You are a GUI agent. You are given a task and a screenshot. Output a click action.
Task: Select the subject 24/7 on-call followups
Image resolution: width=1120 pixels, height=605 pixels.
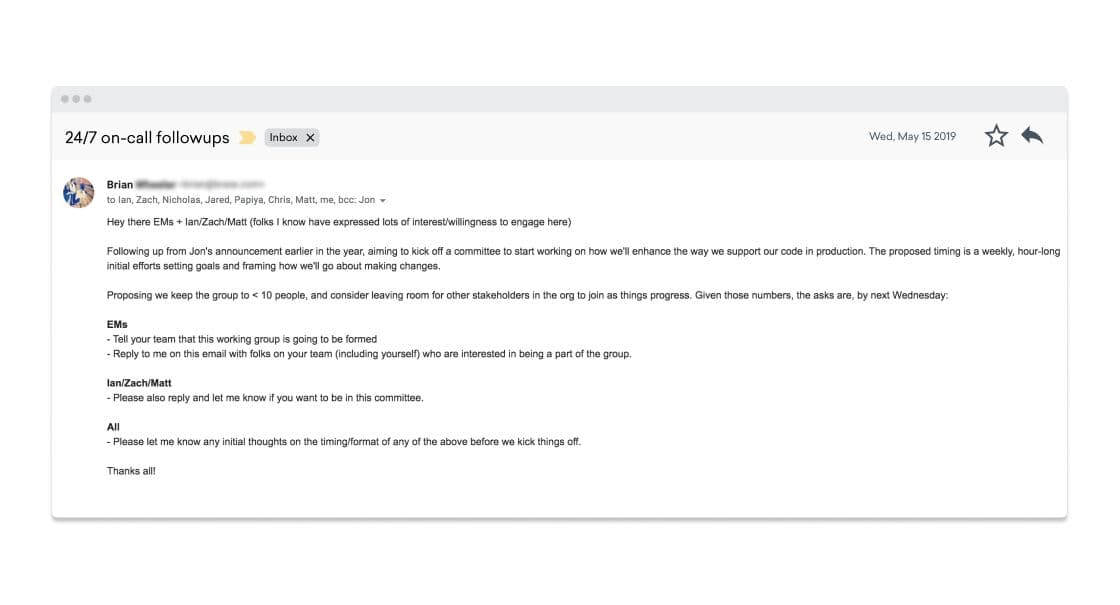(147, 138)
